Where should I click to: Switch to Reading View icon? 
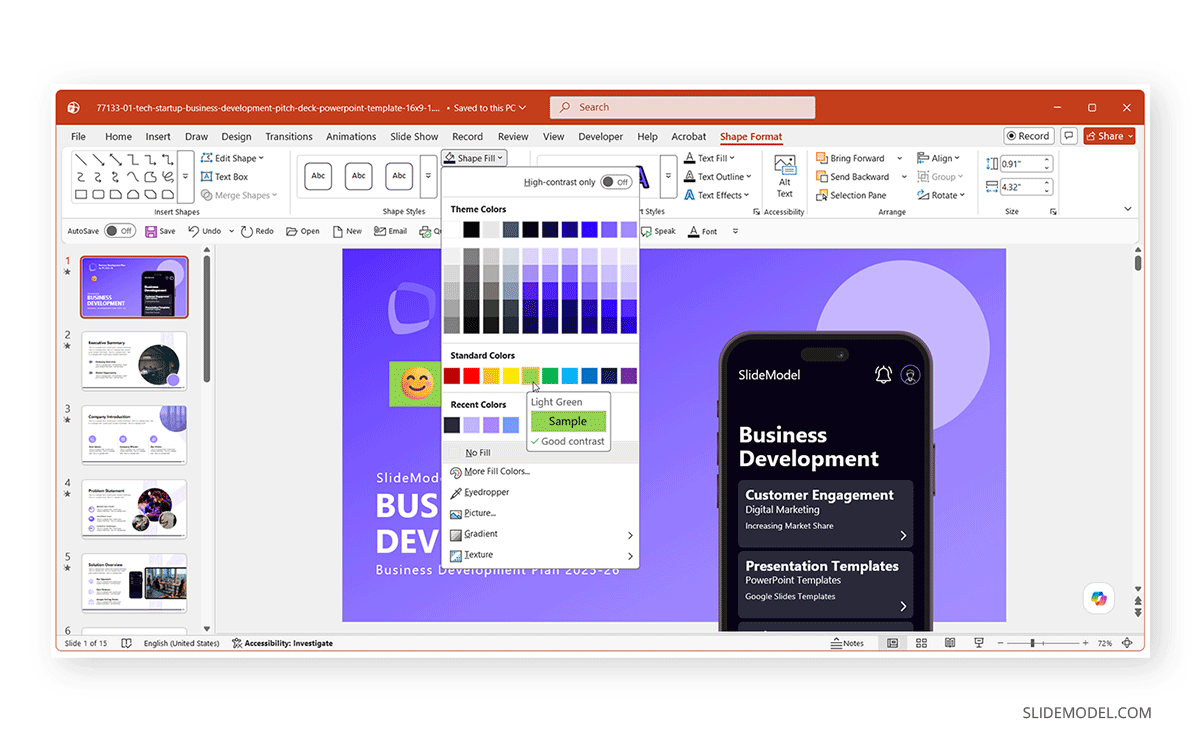950,643
